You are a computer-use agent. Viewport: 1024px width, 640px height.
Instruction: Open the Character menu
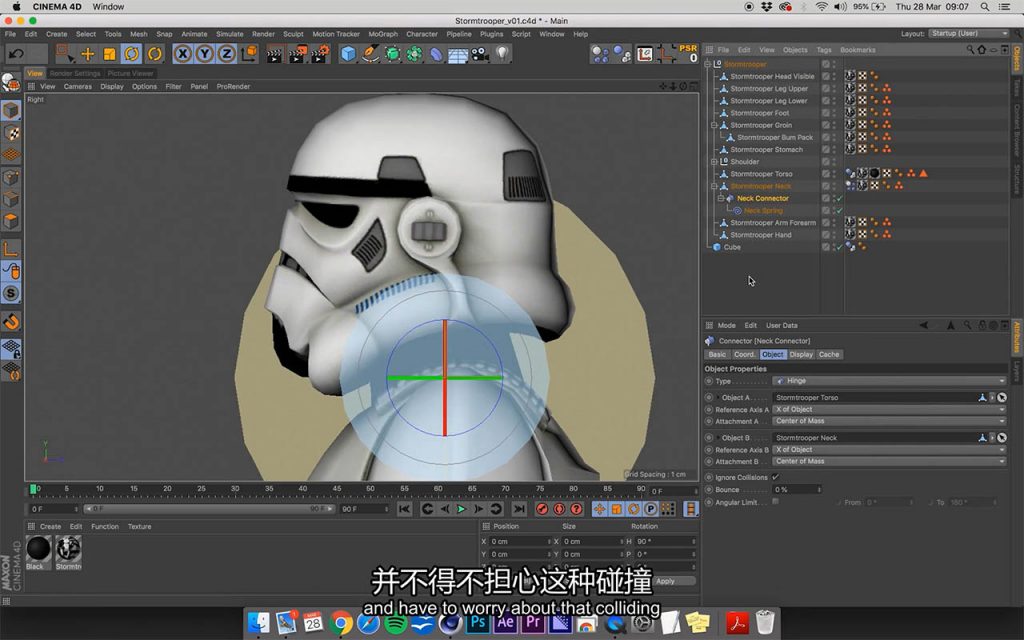pyautogui.click(x=422, y=34)
